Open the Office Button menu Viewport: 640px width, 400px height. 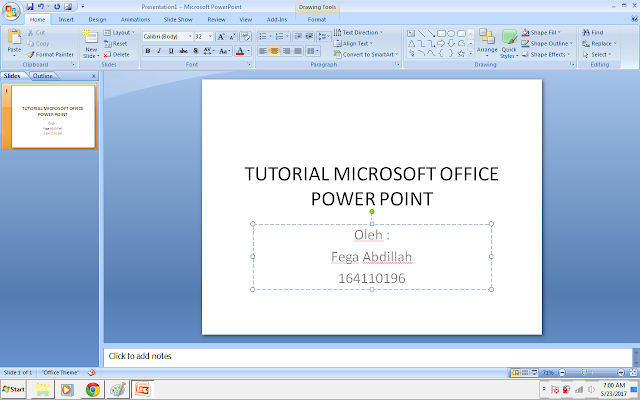coord(11,11)
